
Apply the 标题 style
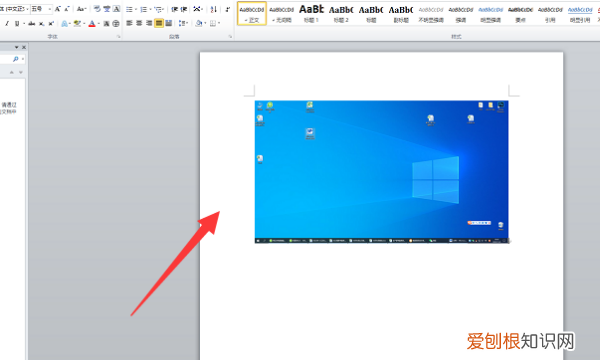point(371,13)
